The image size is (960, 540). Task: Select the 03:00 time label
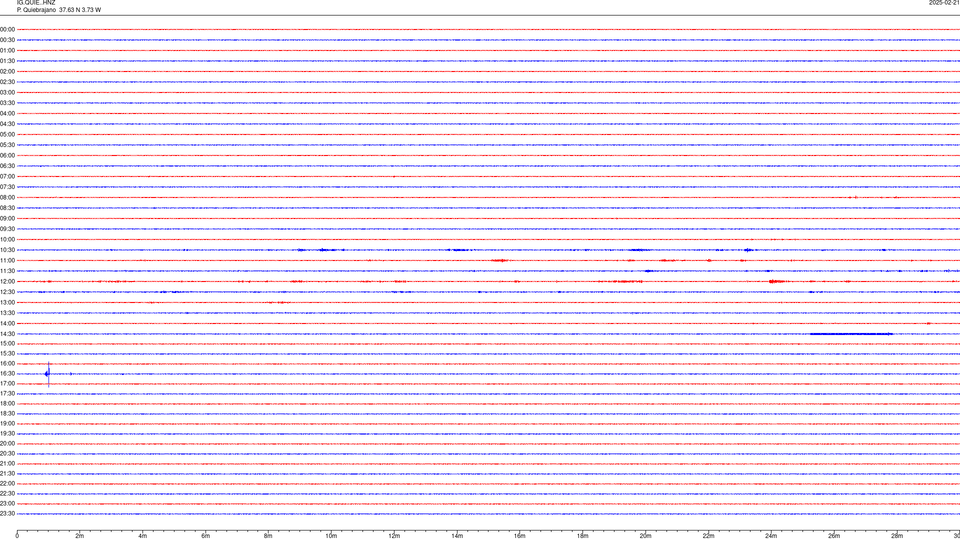pos(7,92)
